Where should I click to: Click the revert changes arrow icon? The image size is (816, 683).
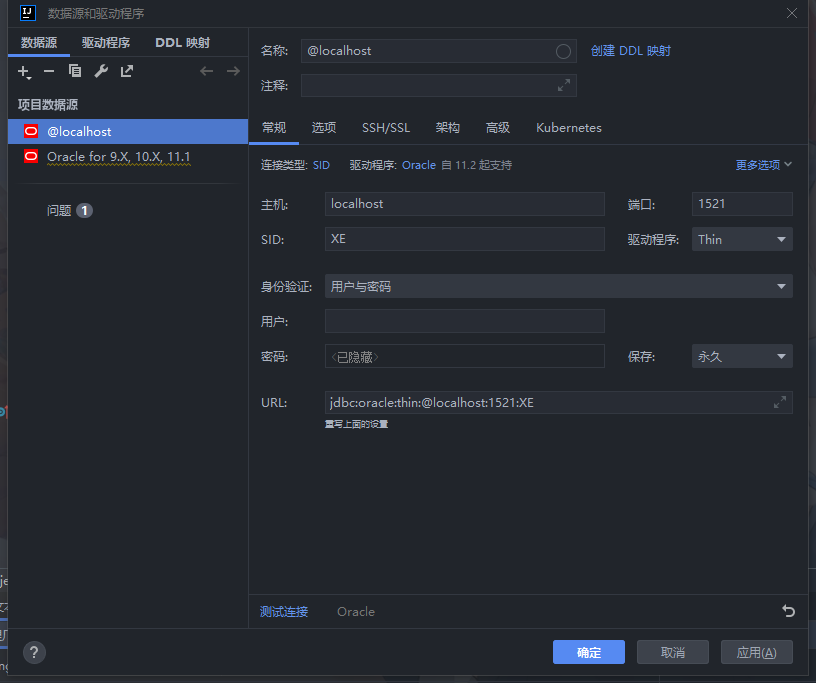click(788, 611)
